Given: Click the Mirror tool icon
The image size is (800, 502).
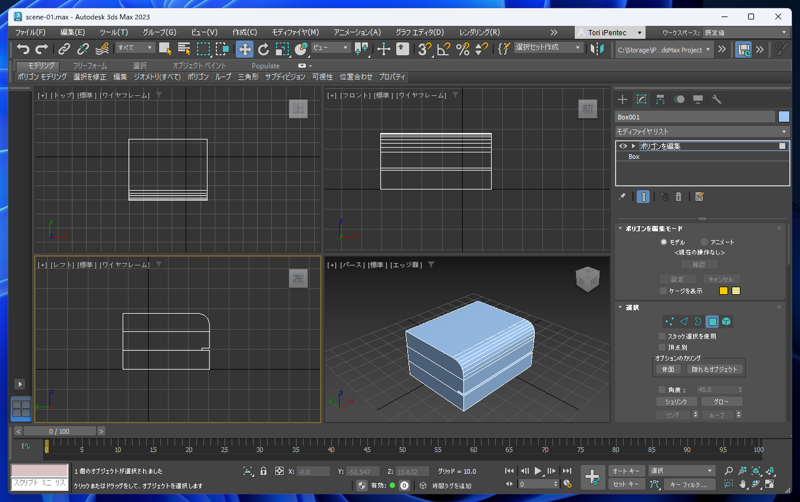Looking at the screenshot, I should click(597, 49).
